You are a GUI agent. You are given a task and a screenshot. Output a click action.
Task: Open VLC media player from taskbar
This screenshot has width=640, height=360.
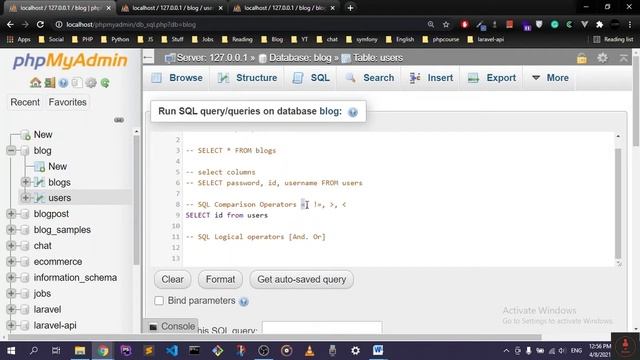310,350
